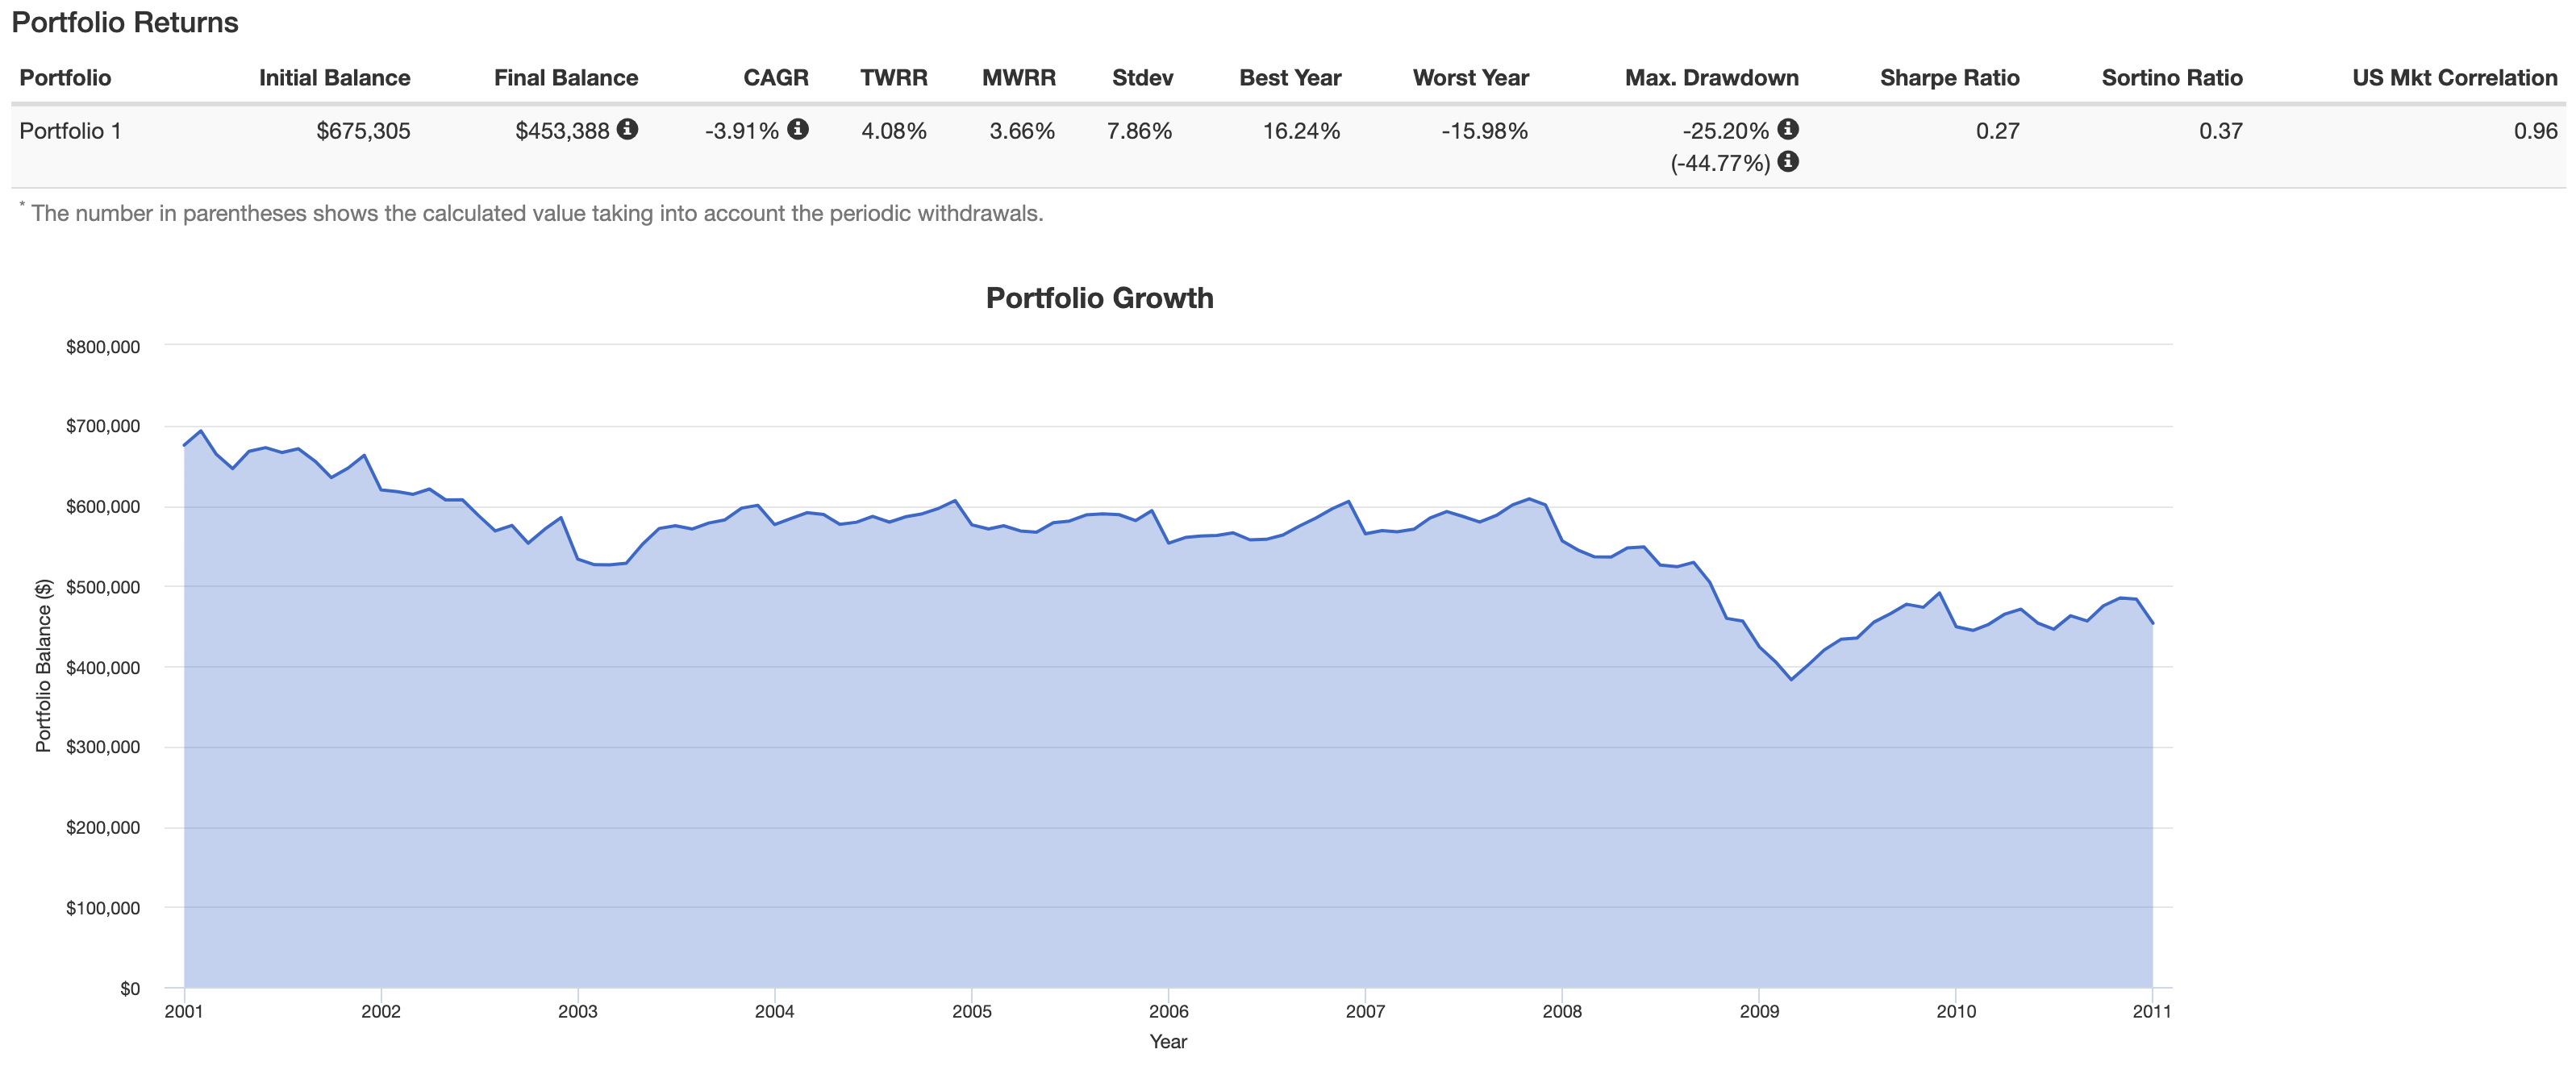Screen dimensions: 2576x1066
Task: Select the MWRR column header
Action: click(1018, 78)
